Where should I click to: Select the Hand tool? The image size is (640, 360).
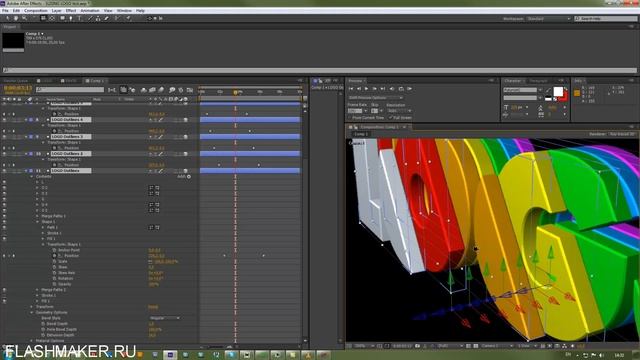(16, 18)
